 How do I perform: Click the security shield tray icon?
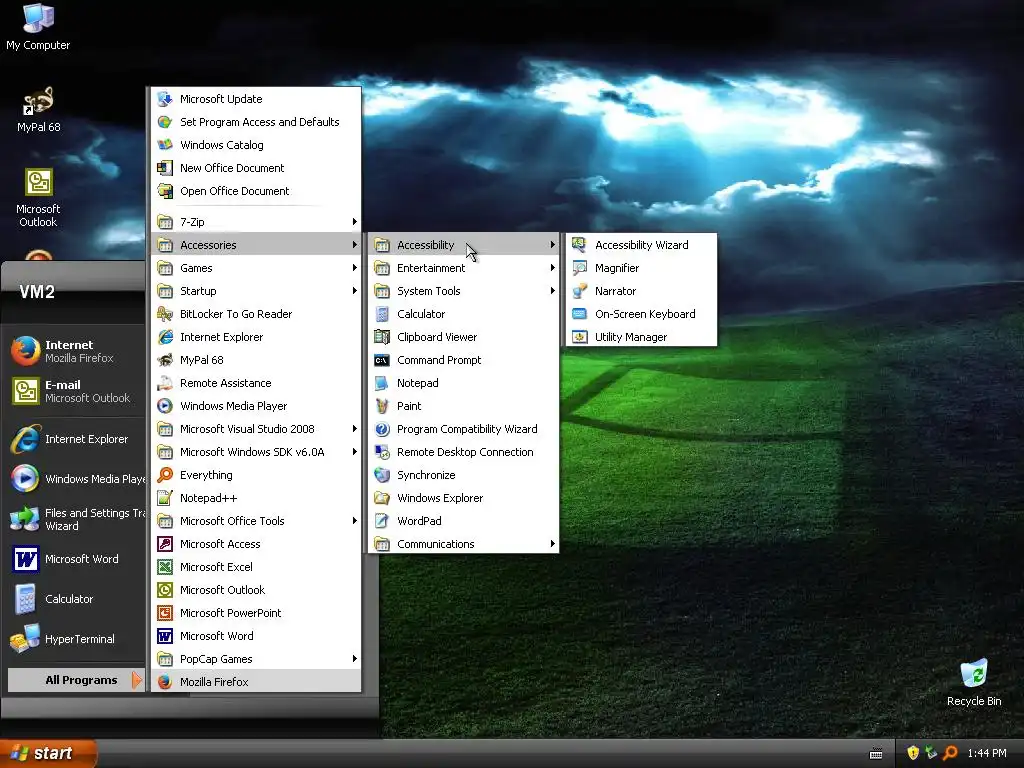point(913,753)
